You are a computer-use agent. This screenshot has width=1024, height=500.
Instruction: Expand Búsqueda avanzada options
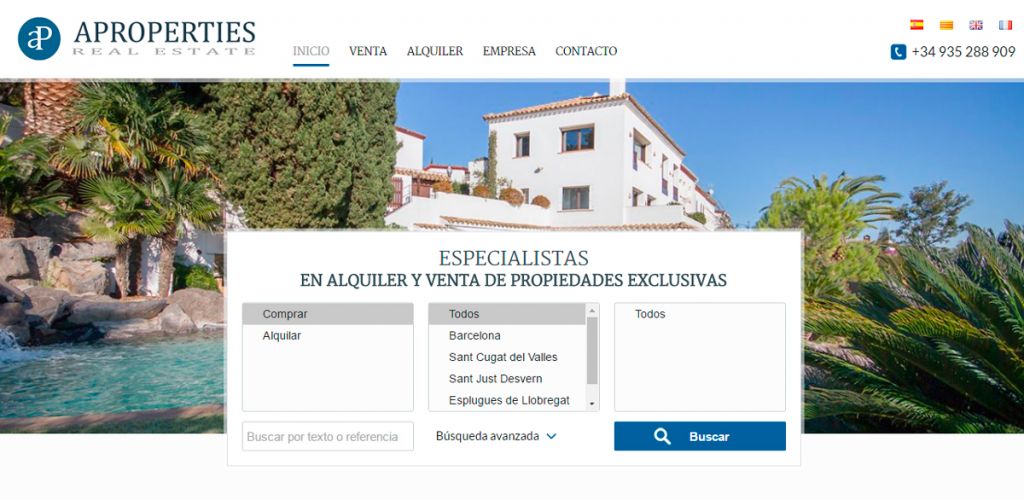coord(496,436)
